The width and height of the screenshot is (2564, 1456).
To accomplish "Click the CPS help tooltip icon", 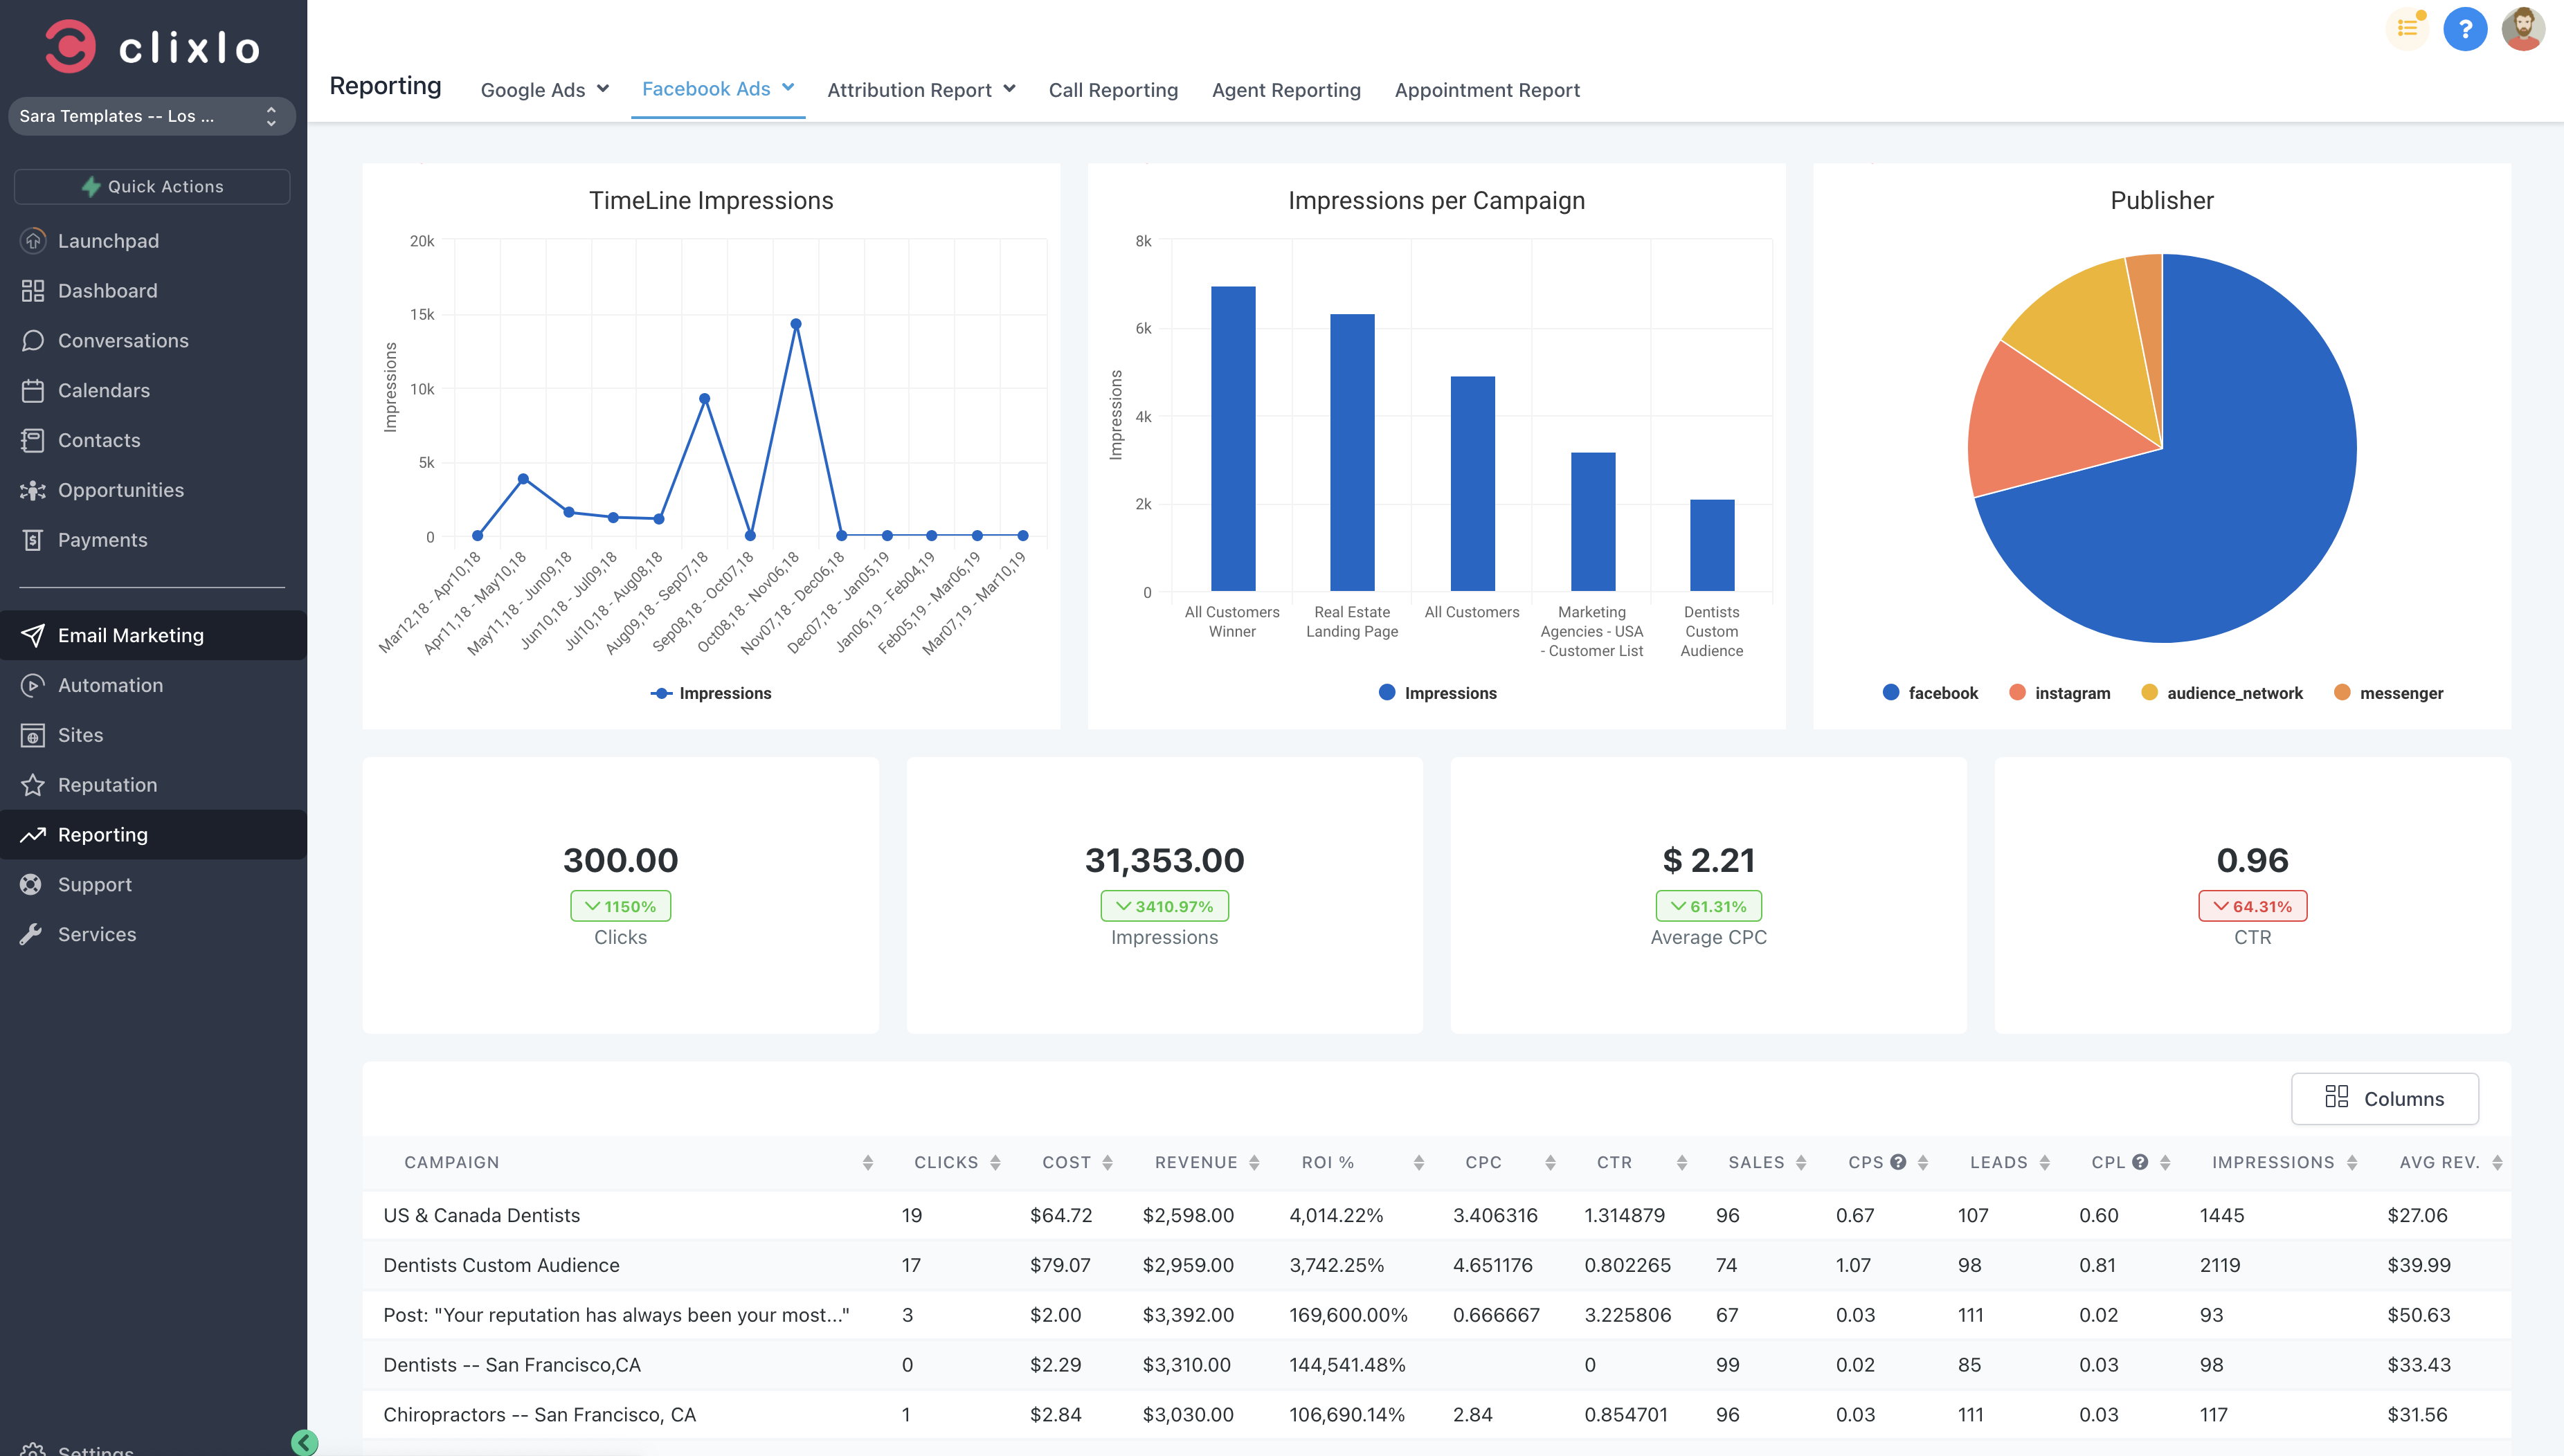I will (1898, 1162).
